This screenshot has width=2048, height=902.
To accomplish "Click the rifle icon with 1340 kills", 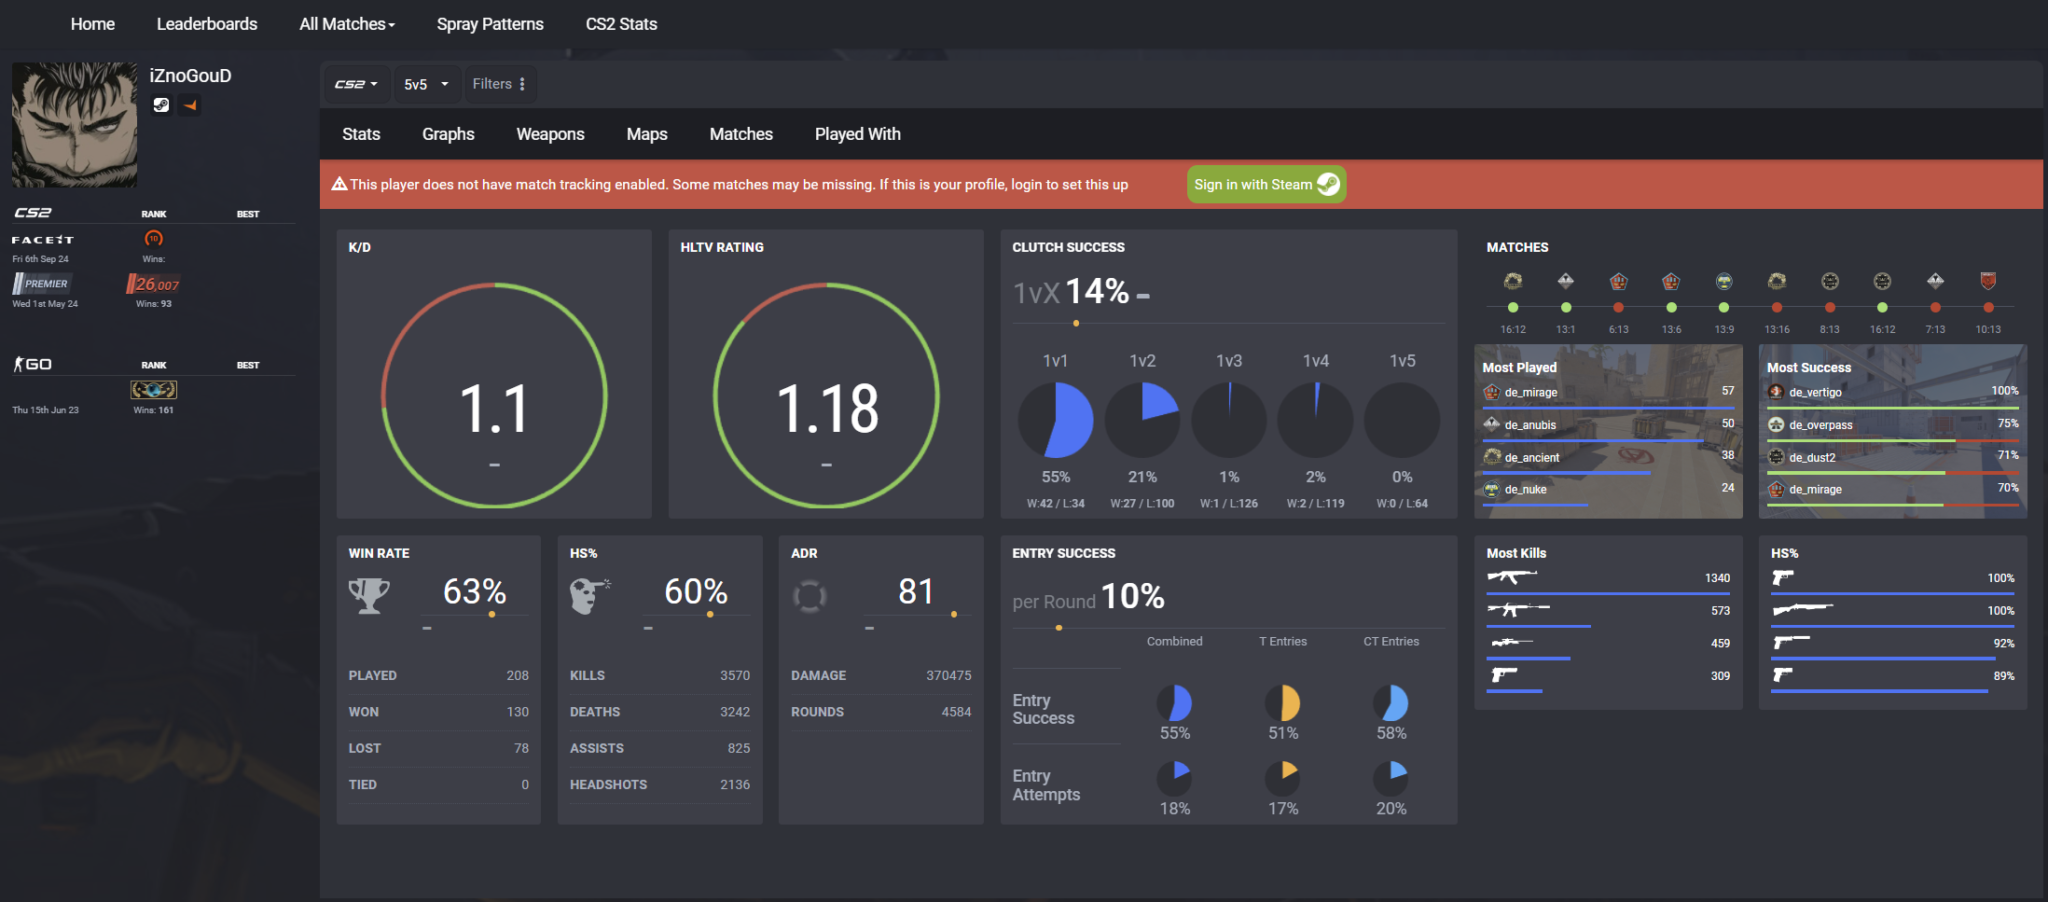I will [x=1512, y=577].
